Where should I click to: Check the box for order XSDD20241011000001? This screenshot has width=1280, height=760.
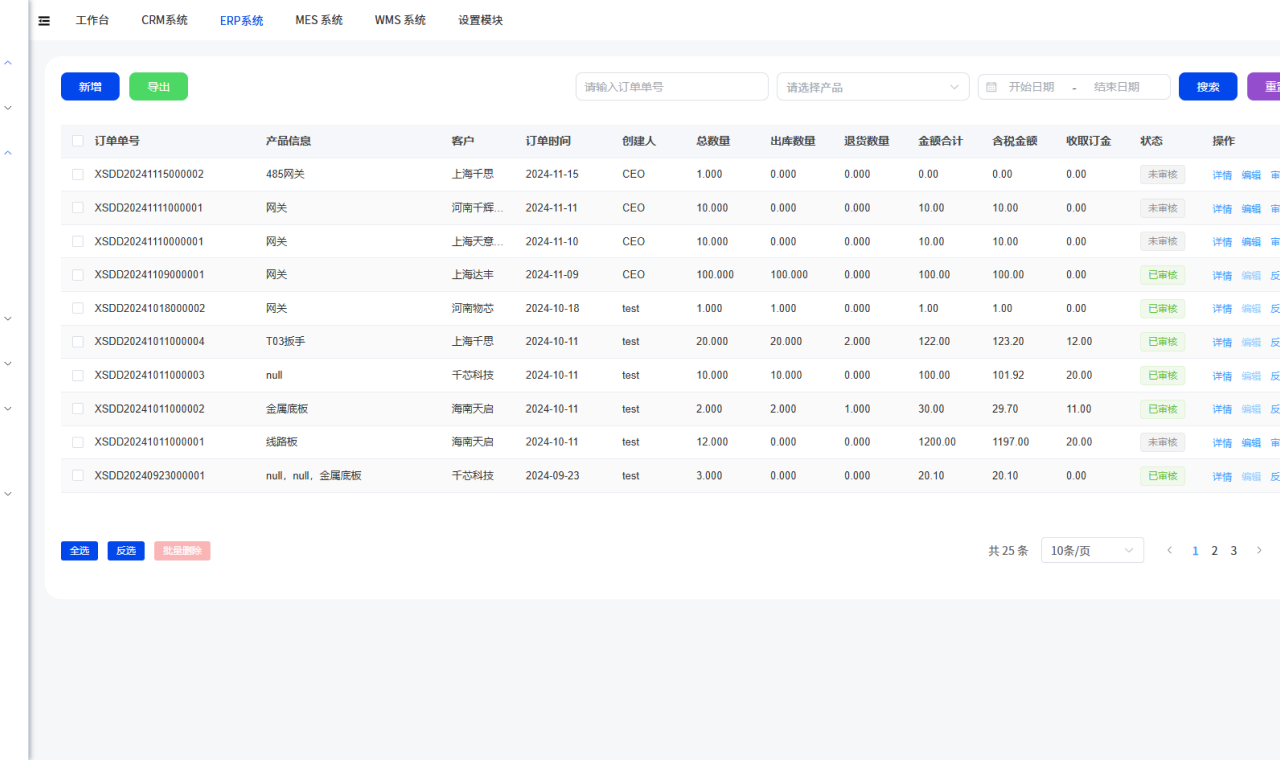pos(78,442)
